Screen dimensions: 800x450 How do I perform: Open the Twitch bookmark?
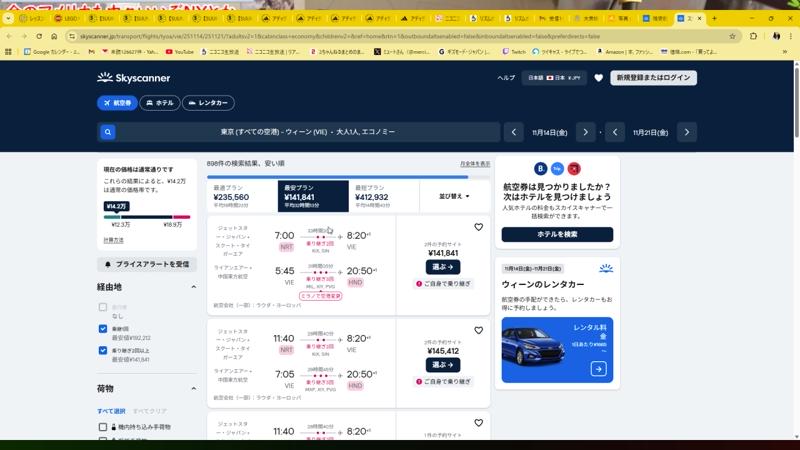514,52
